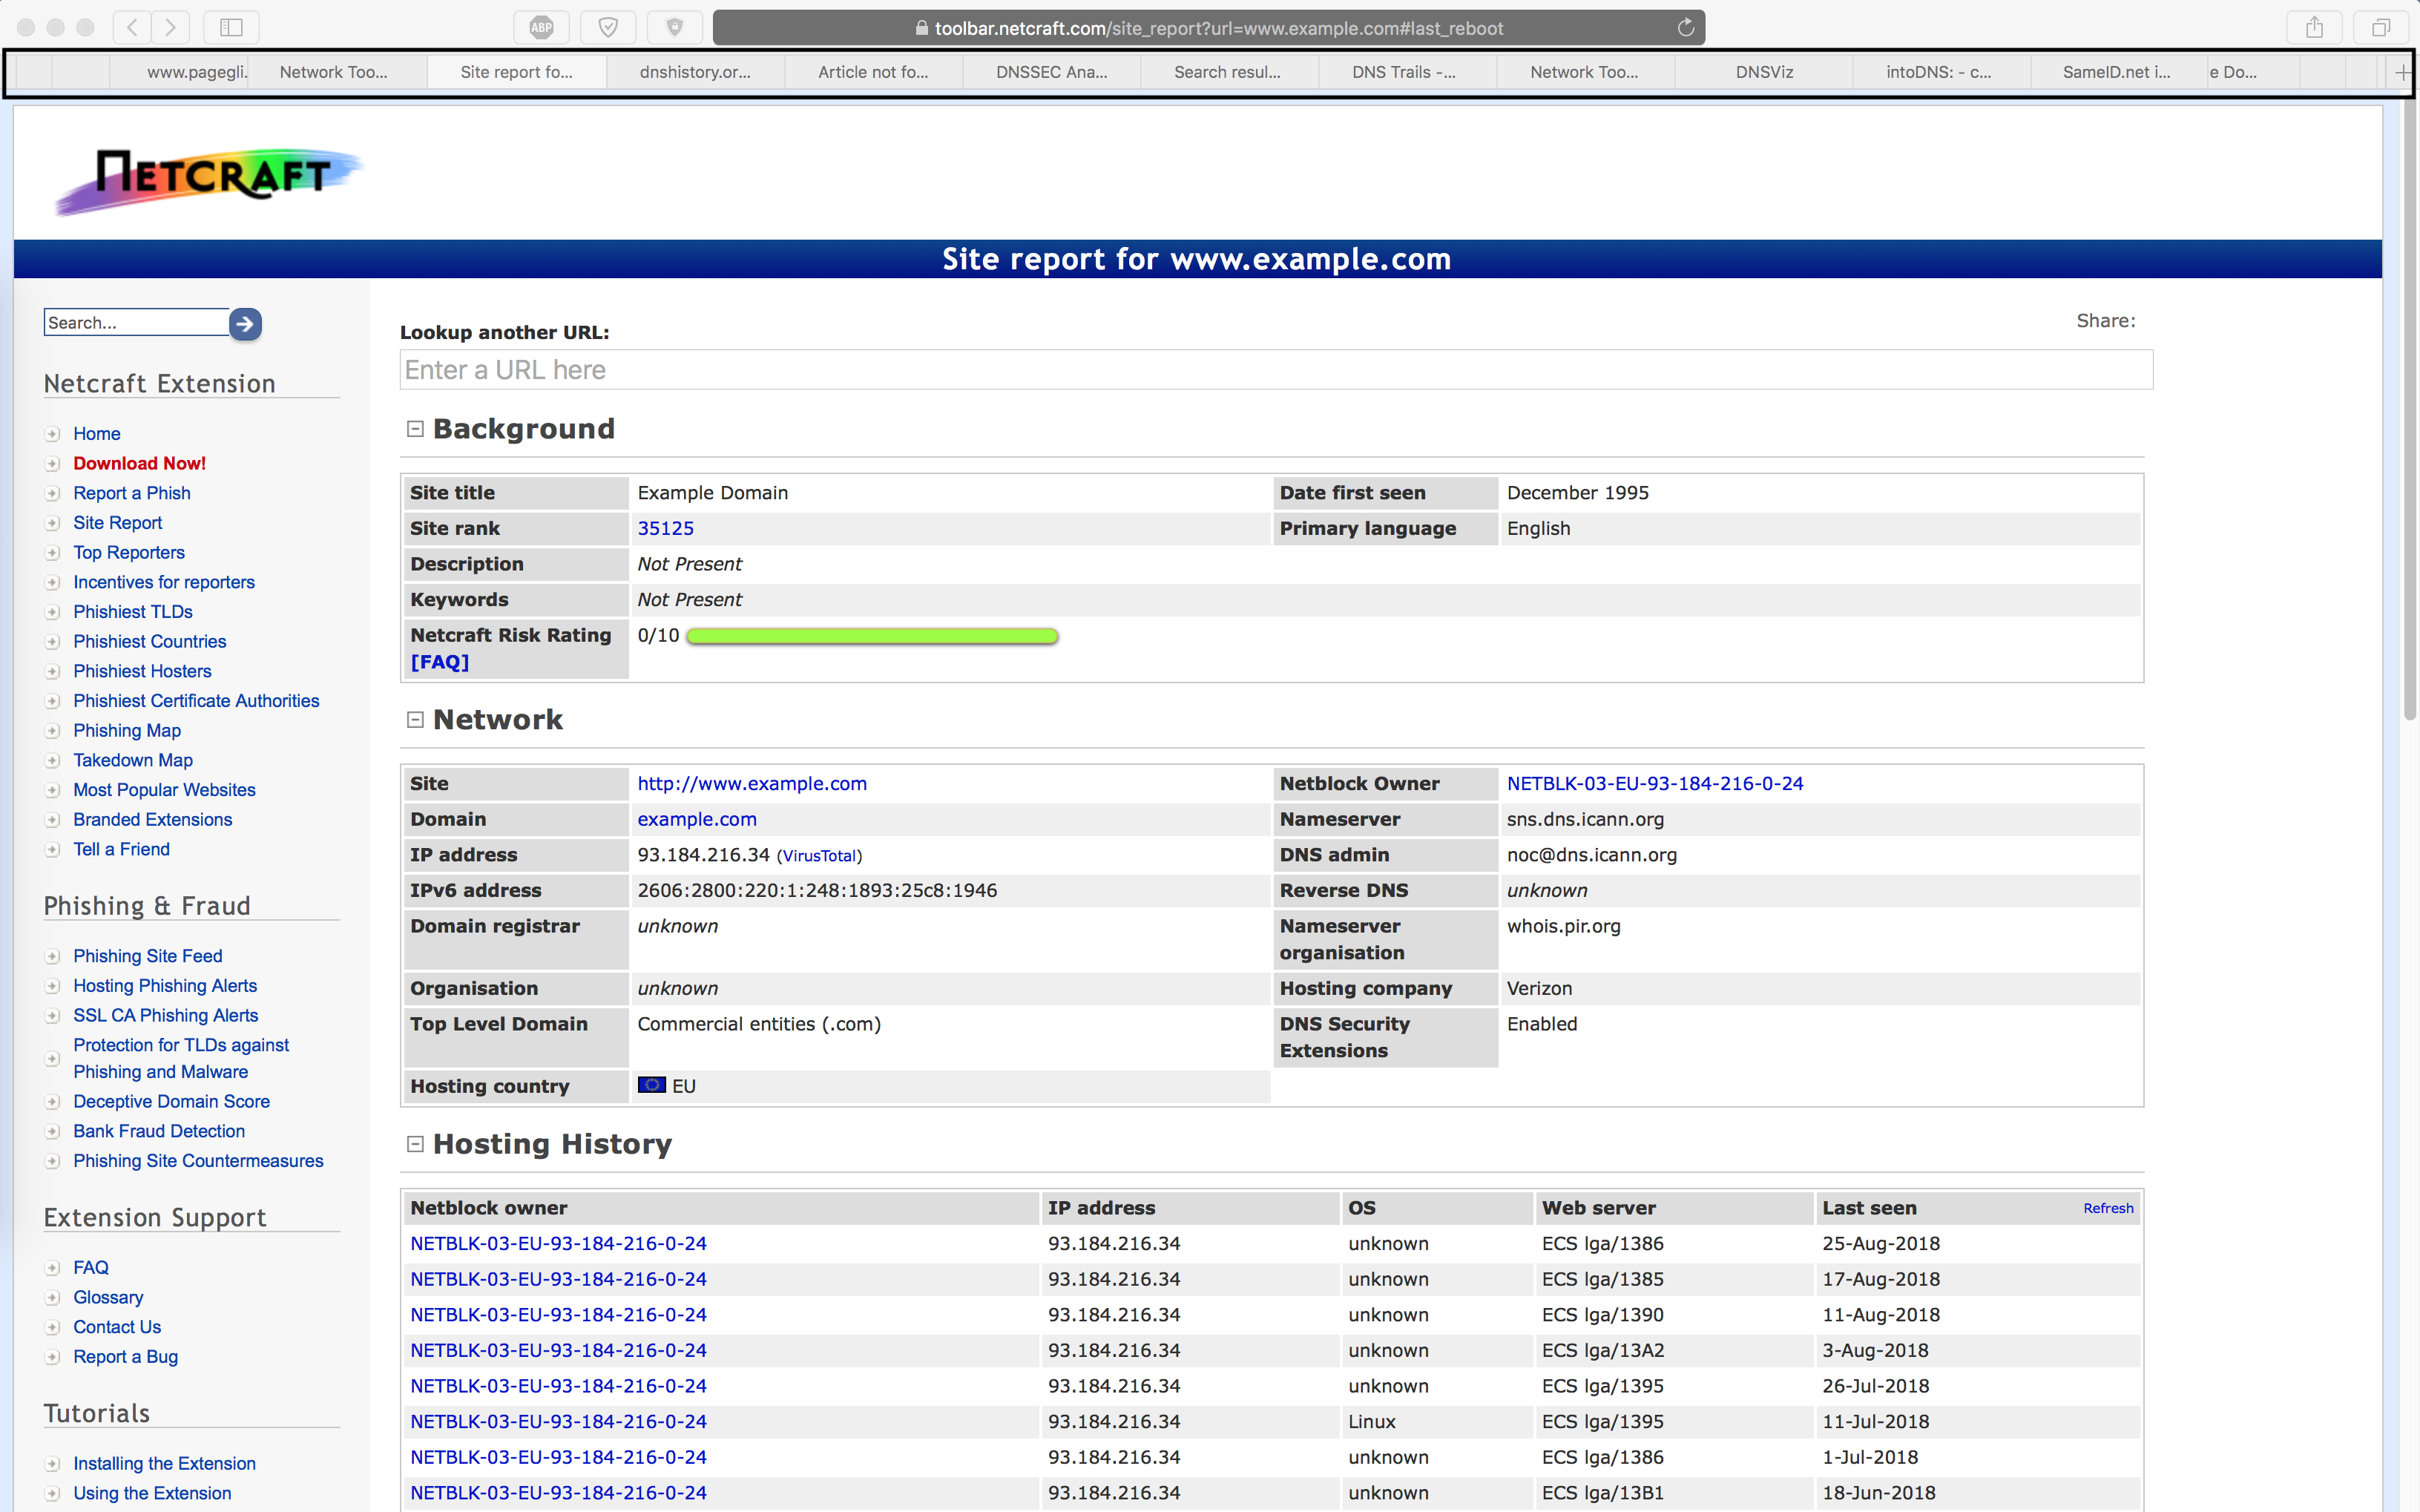Screen dimensions: 2420x1512
Task: Click the AdBlock Plus toolbar icon
Action: [541, 28]
